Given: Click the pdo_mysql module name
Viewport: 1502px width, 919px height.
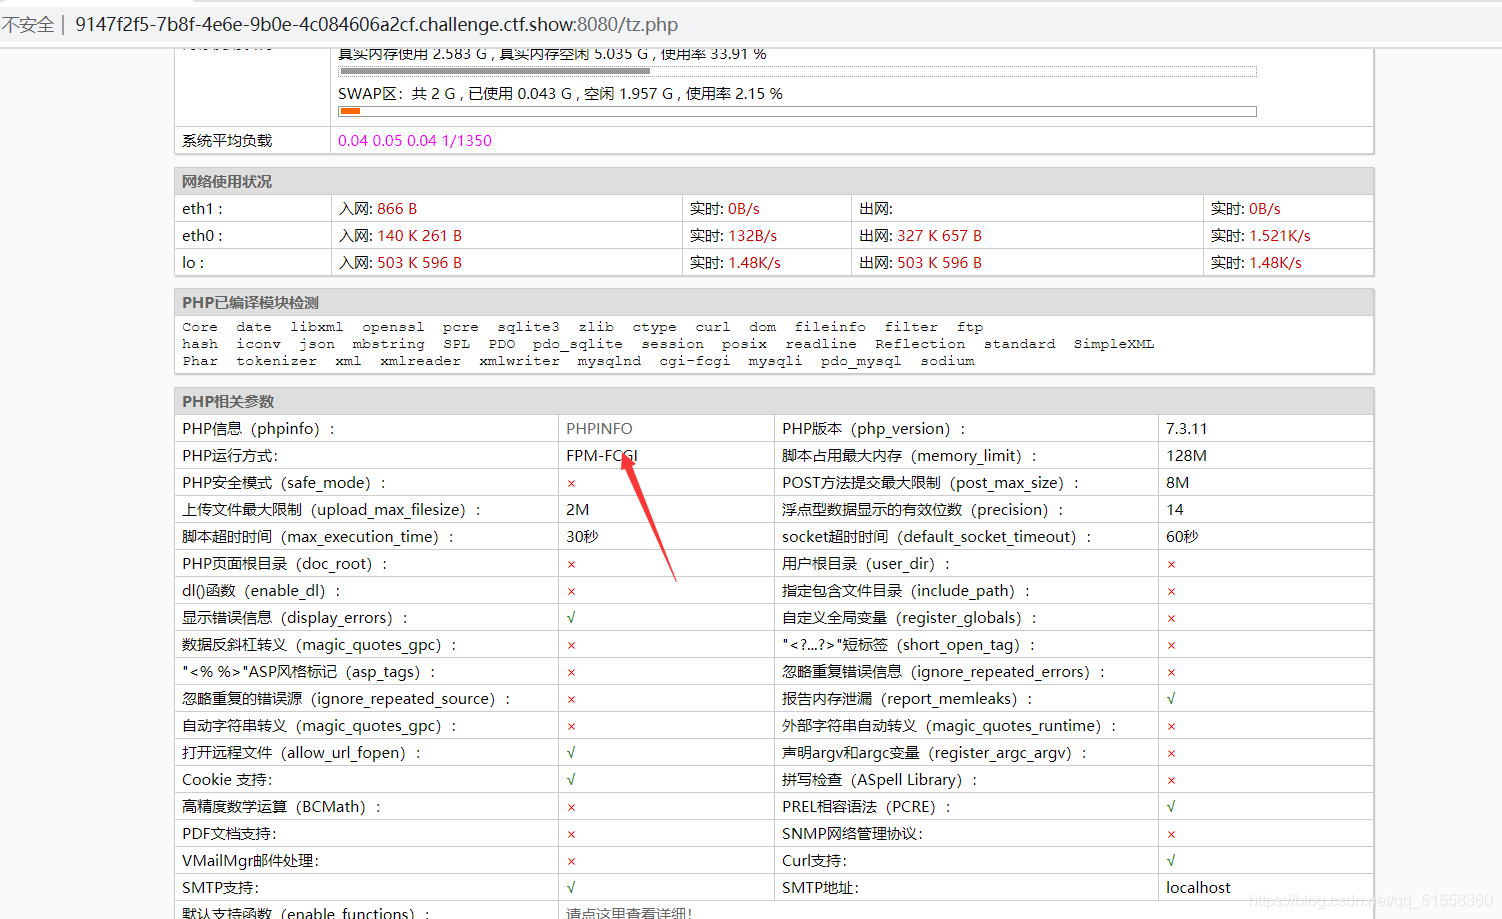Looking at the screenshot, I should (861, 361).
